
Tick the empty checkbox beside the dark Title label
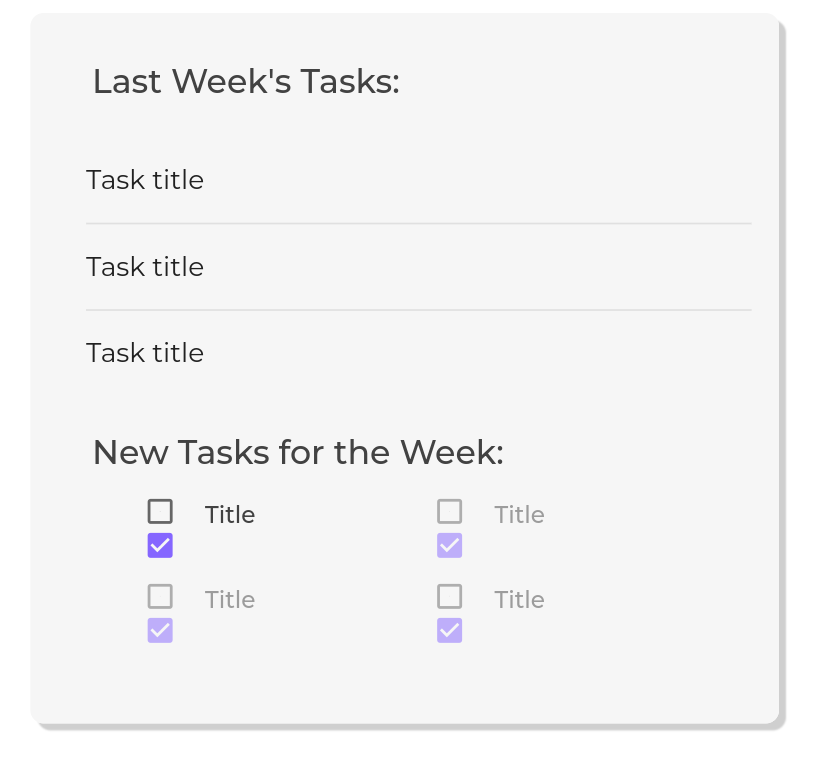point(160,512)
